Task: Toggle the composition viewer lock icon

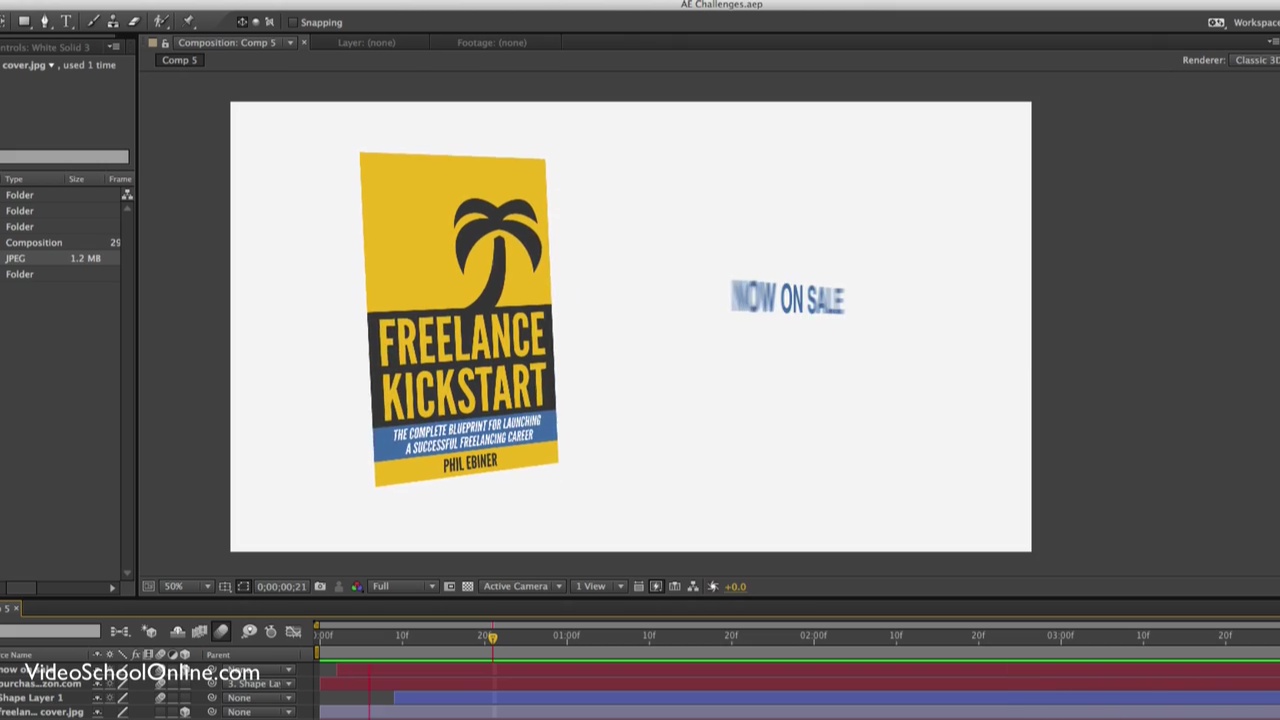Action: 165,43
